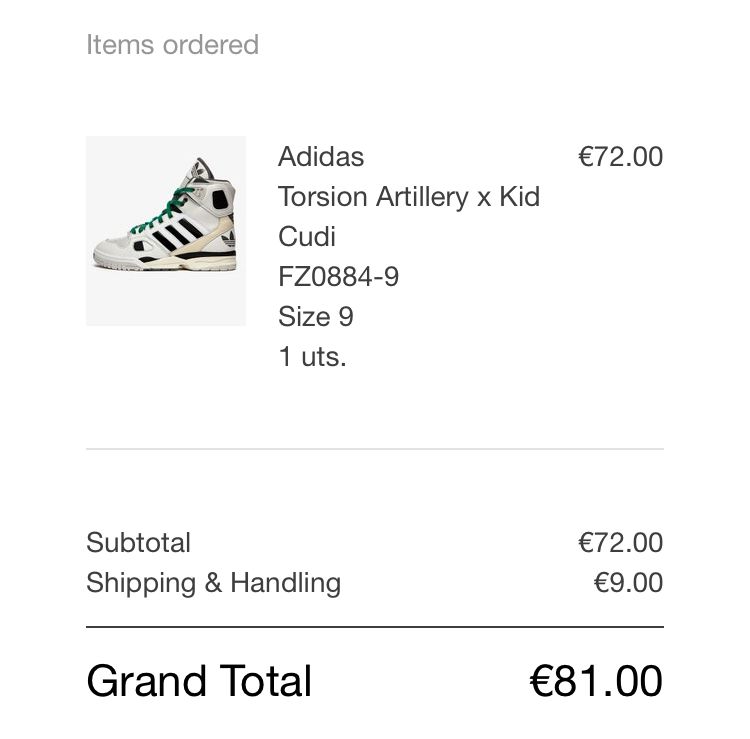Select the product code FZ0884-9
Image resolution: width=750 pixels, height=739 pixels.
coord(338,277)
